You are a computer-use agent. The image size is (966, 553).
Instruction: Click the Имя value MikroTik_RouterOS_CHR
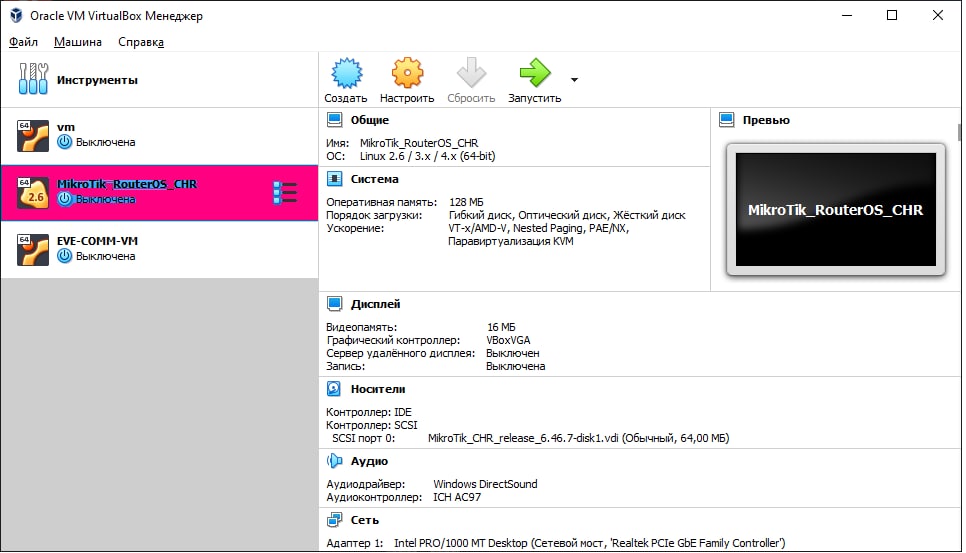[x=419, y=143]
